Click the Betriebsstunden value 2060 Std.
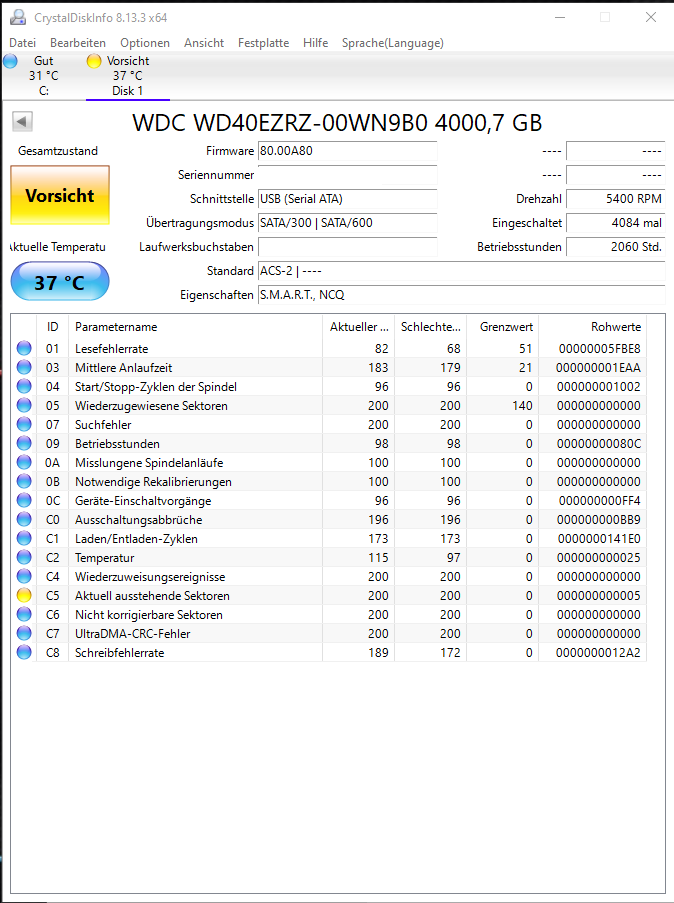Image resolution: width=674 pixels, height=903 pixels. [x=616, y=247]
